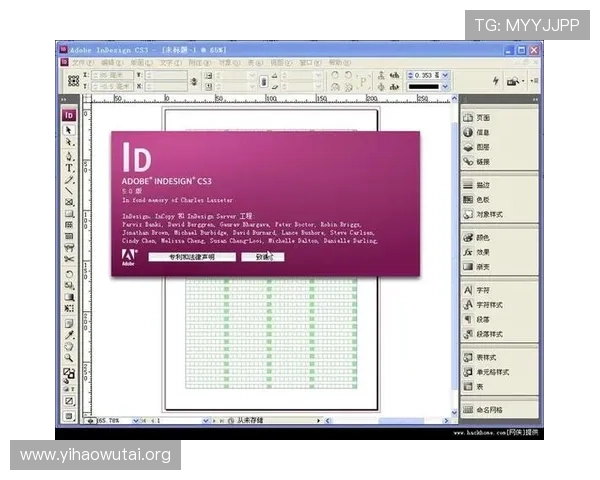Expand the collapsed toolbox using double arrows
This screenshot has width=600, height=480.
(x=63, y=100)
